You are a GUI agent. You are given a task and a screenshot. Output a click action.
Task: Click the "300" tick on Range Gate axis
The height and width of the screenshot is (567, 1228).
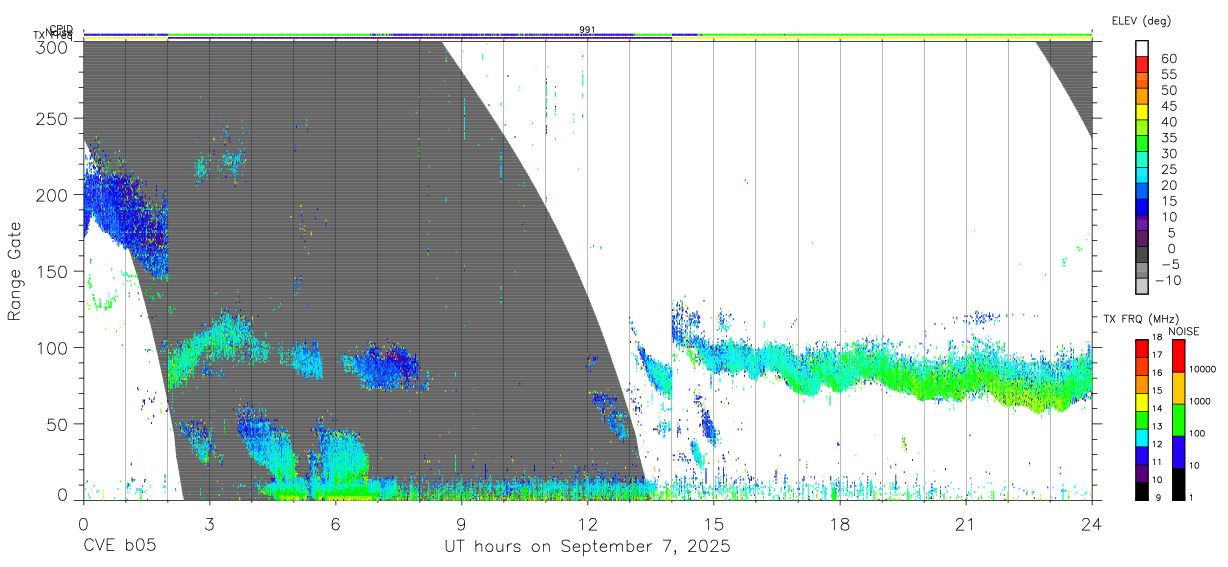(53, 46)
